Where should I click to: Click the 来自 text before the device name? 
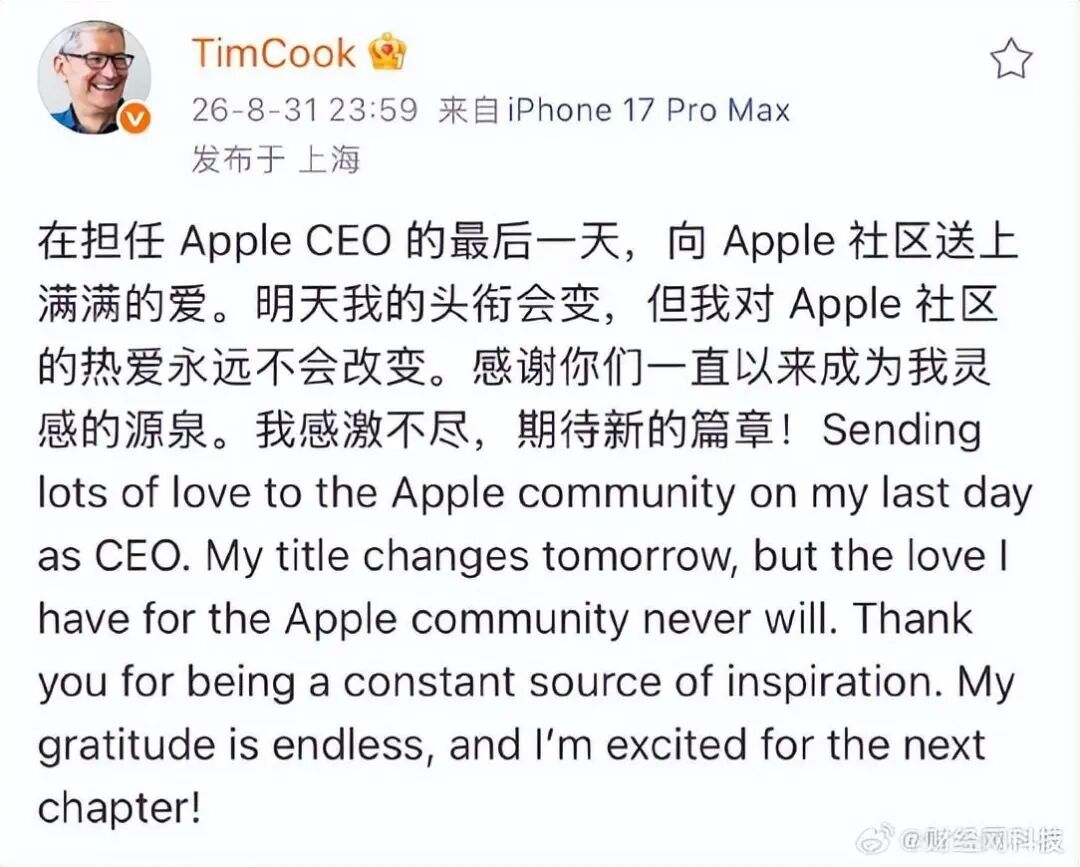pos(469,110)
